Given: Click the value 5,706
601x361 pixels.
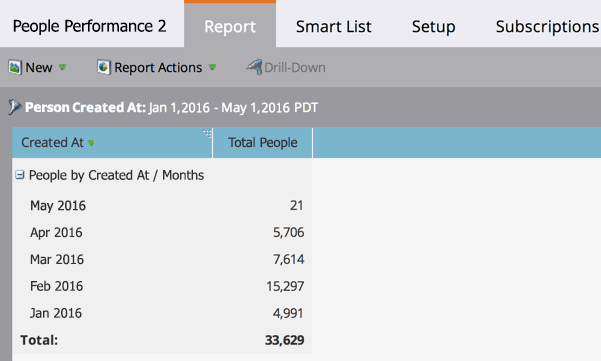Looking at the screenshot, I should [x=289, y=233].
